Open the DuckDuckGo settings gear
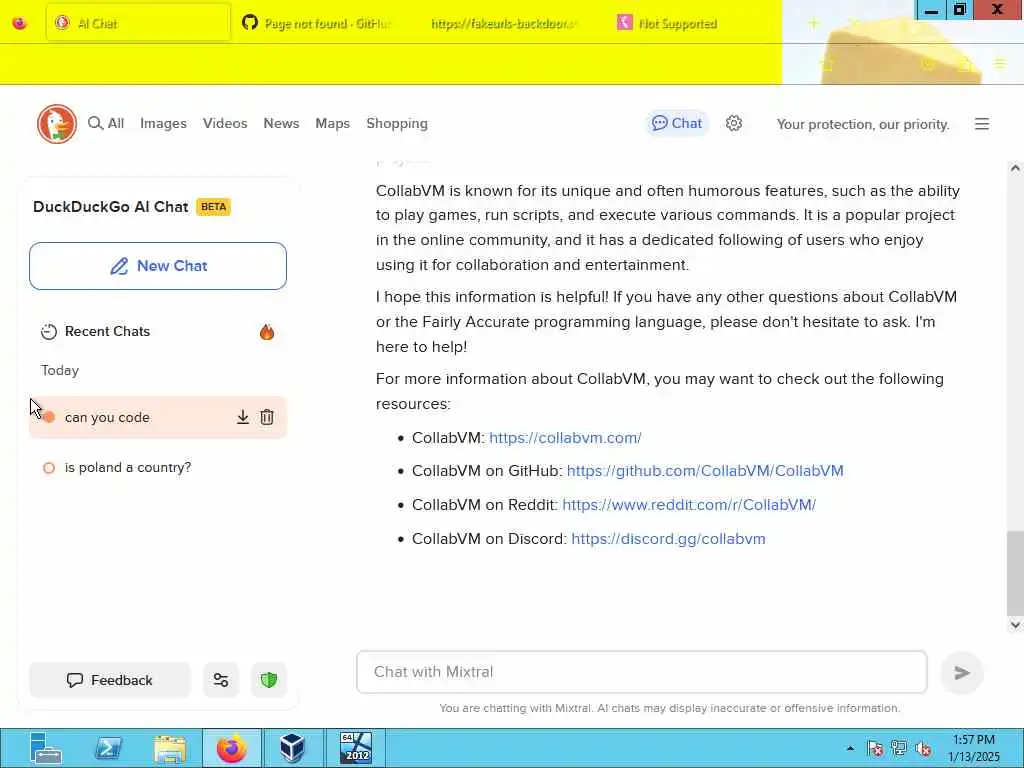1024x768 pixels. (734, 123)
